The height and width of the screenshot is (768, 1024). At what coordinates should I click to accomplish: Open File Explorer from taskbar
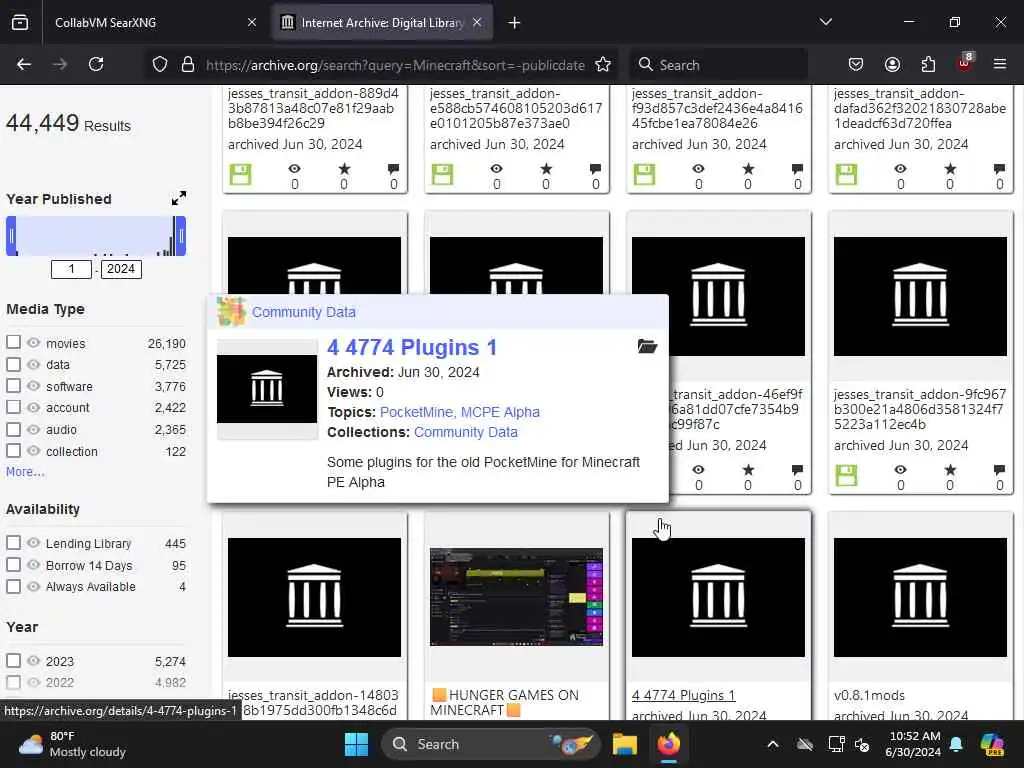point(624,744)
